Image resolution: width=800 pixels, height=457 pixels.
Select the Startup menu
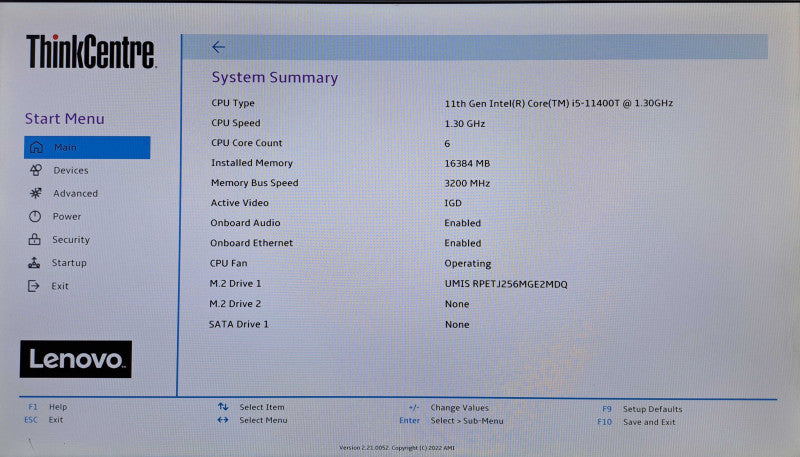(69, 263)
